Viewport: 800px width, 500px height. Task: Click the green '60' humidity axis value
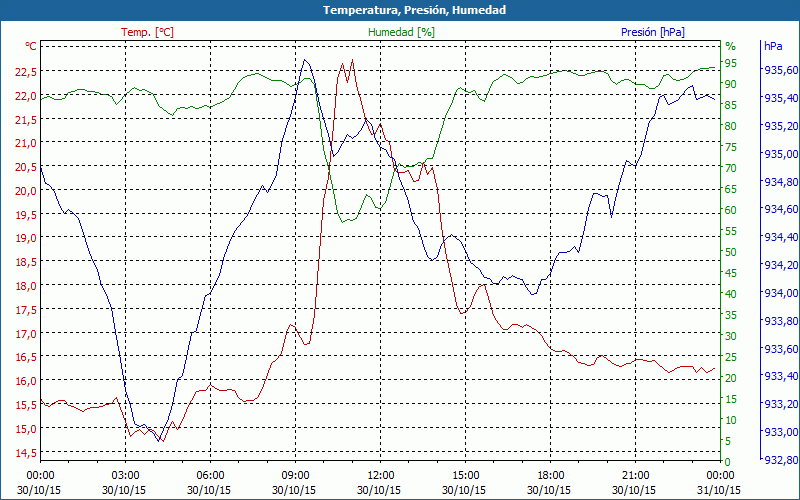[x=731, y=210]
